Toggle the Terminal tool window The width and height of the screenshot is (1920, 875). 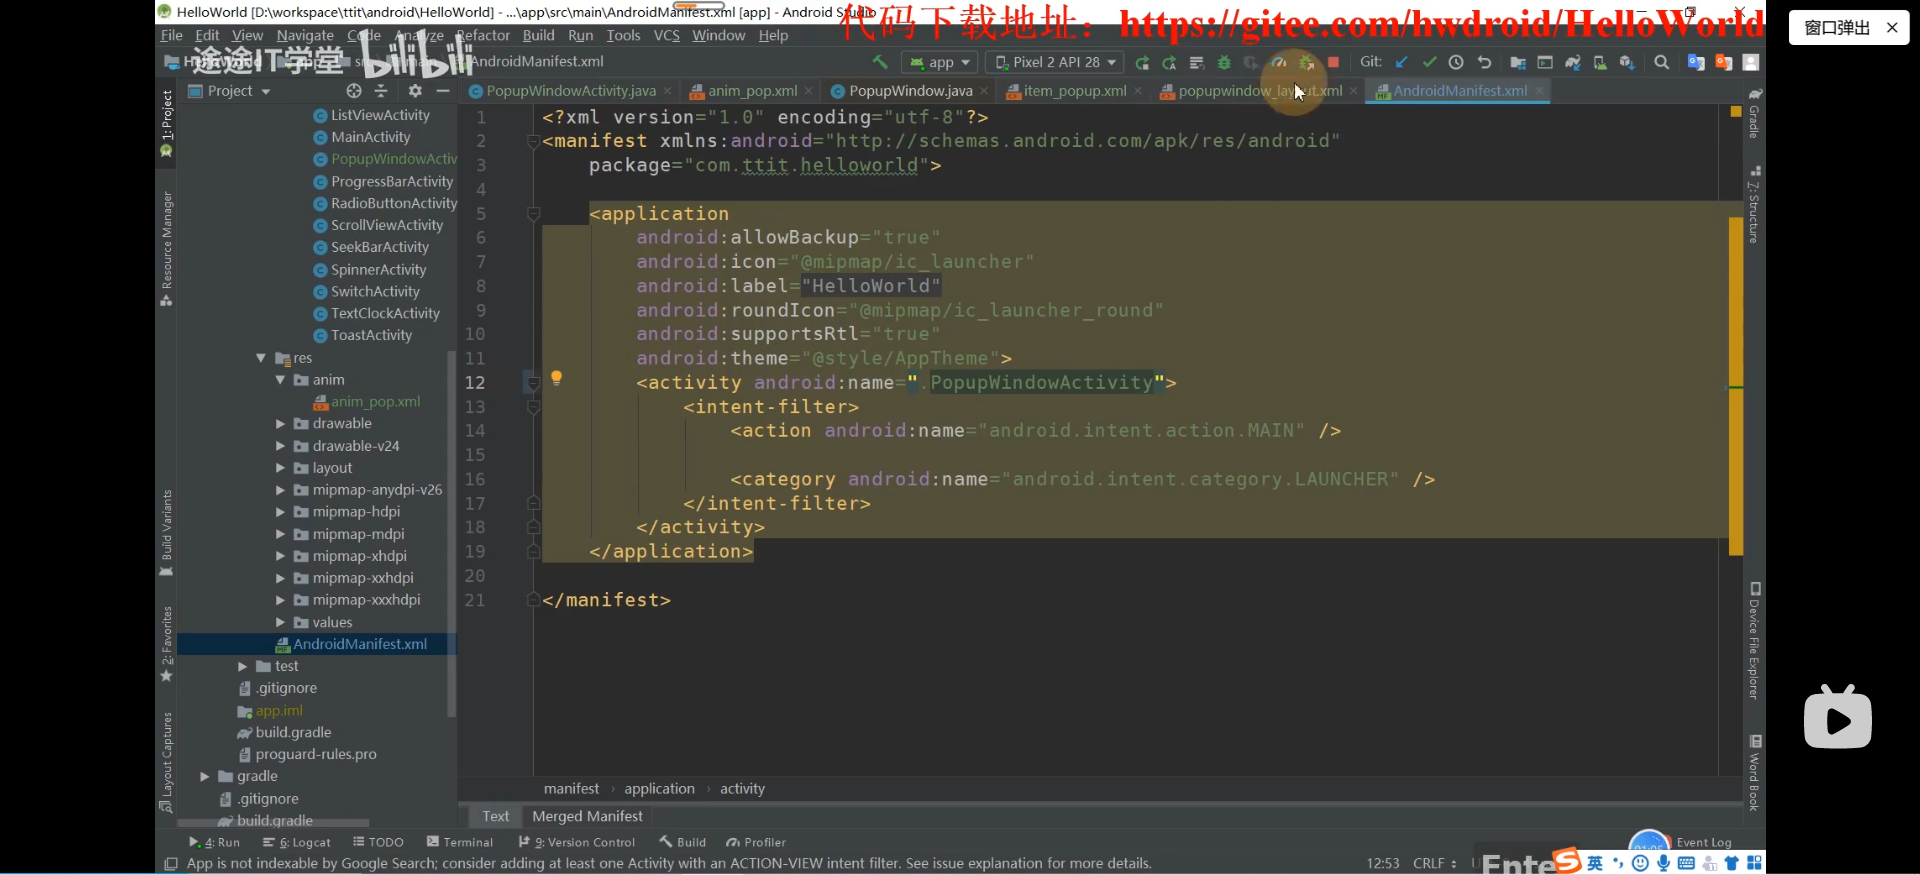click(x=460, y=842)
